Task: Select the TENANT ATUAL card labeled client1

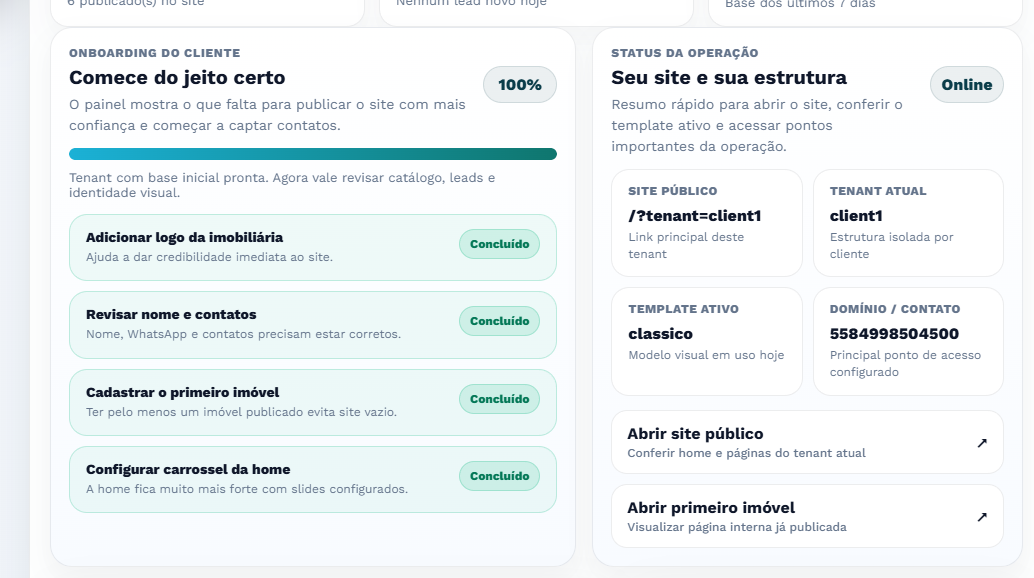Action: coord(907,222)
